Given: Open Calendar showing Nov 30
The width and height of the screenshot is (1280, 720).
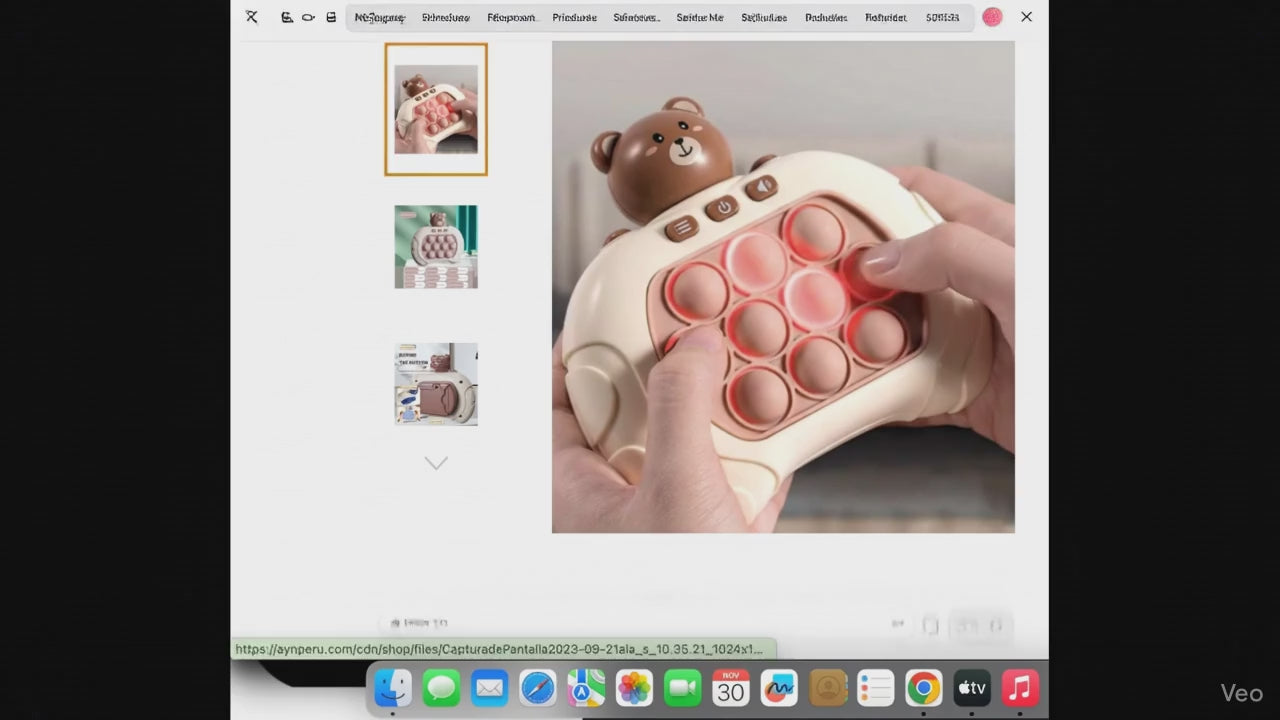Looking at the screenshot, I should pos(731,688).
